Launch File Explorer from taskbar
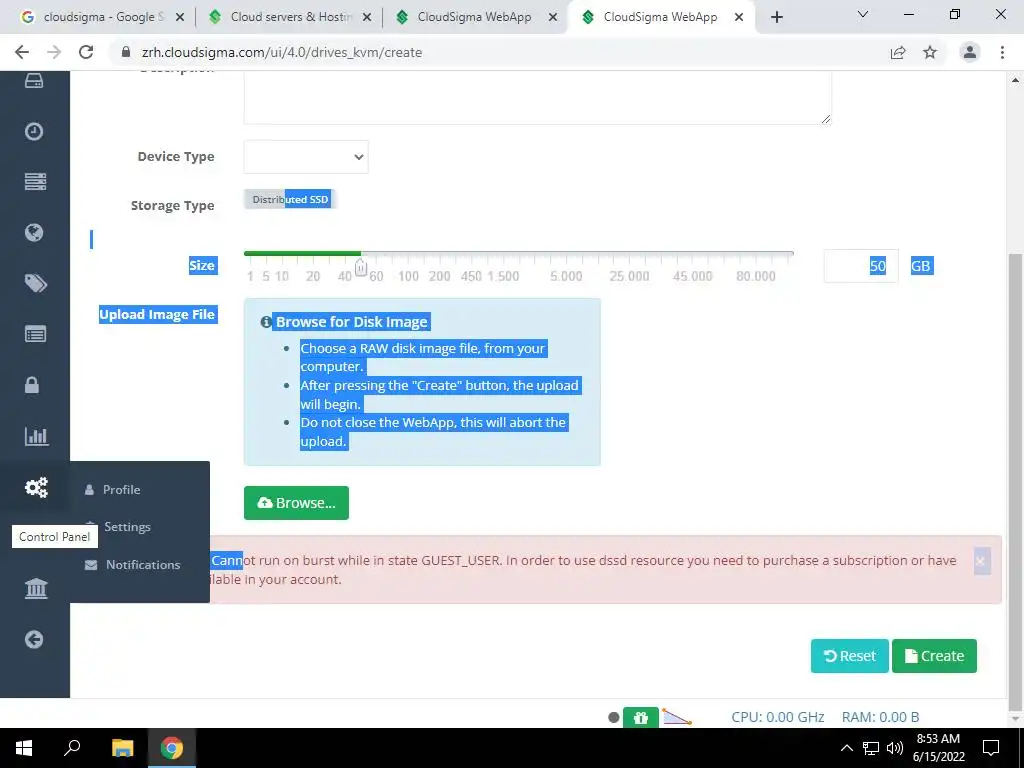Screen dimensions: 1024x768 point(122,748)
